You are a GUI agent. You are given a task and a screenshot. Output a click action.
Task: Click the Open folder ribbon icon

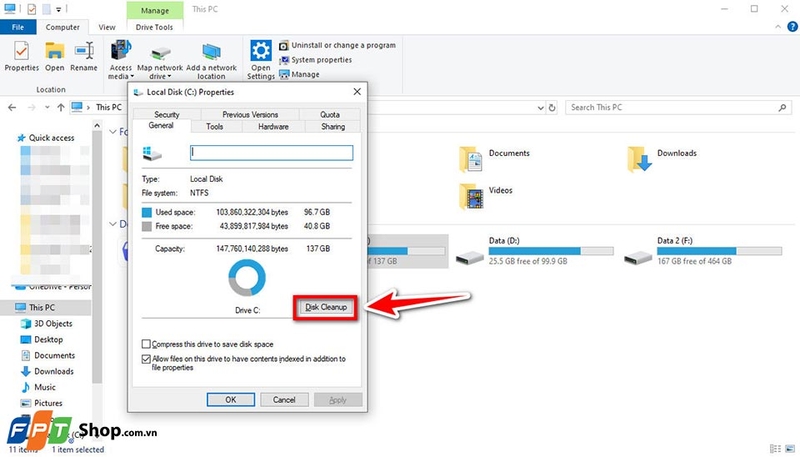pos(54,51)
